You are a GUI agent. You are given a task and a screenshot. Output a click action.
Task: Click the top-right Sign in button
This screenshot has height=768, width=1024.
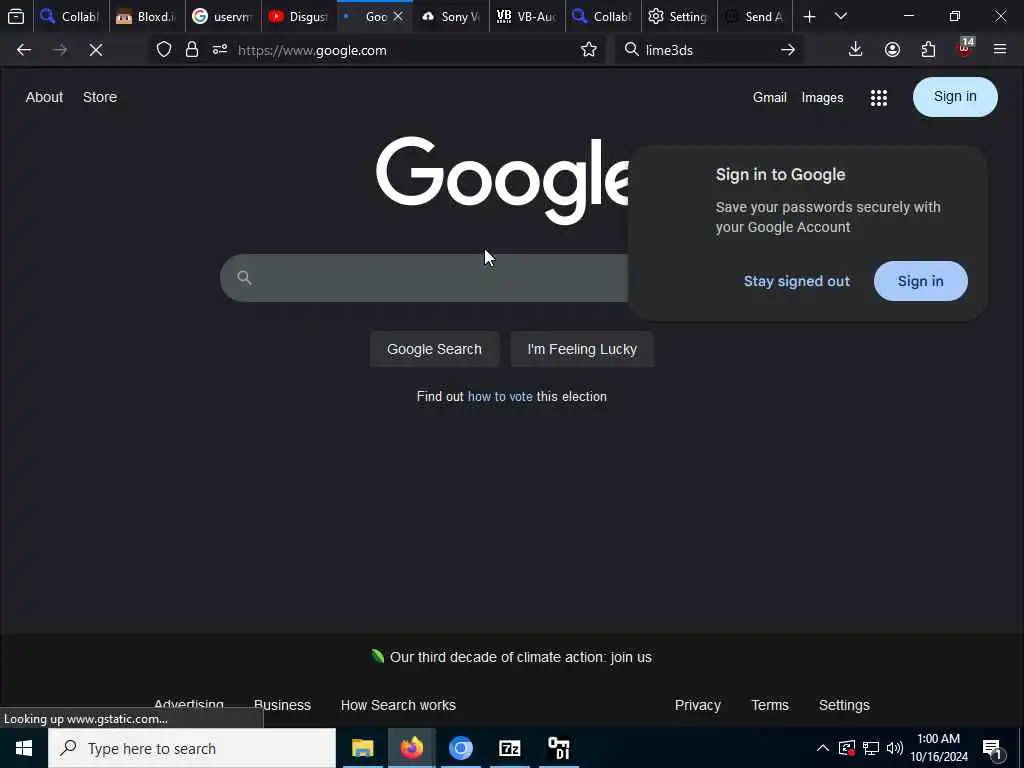click(x=955, y=97)
